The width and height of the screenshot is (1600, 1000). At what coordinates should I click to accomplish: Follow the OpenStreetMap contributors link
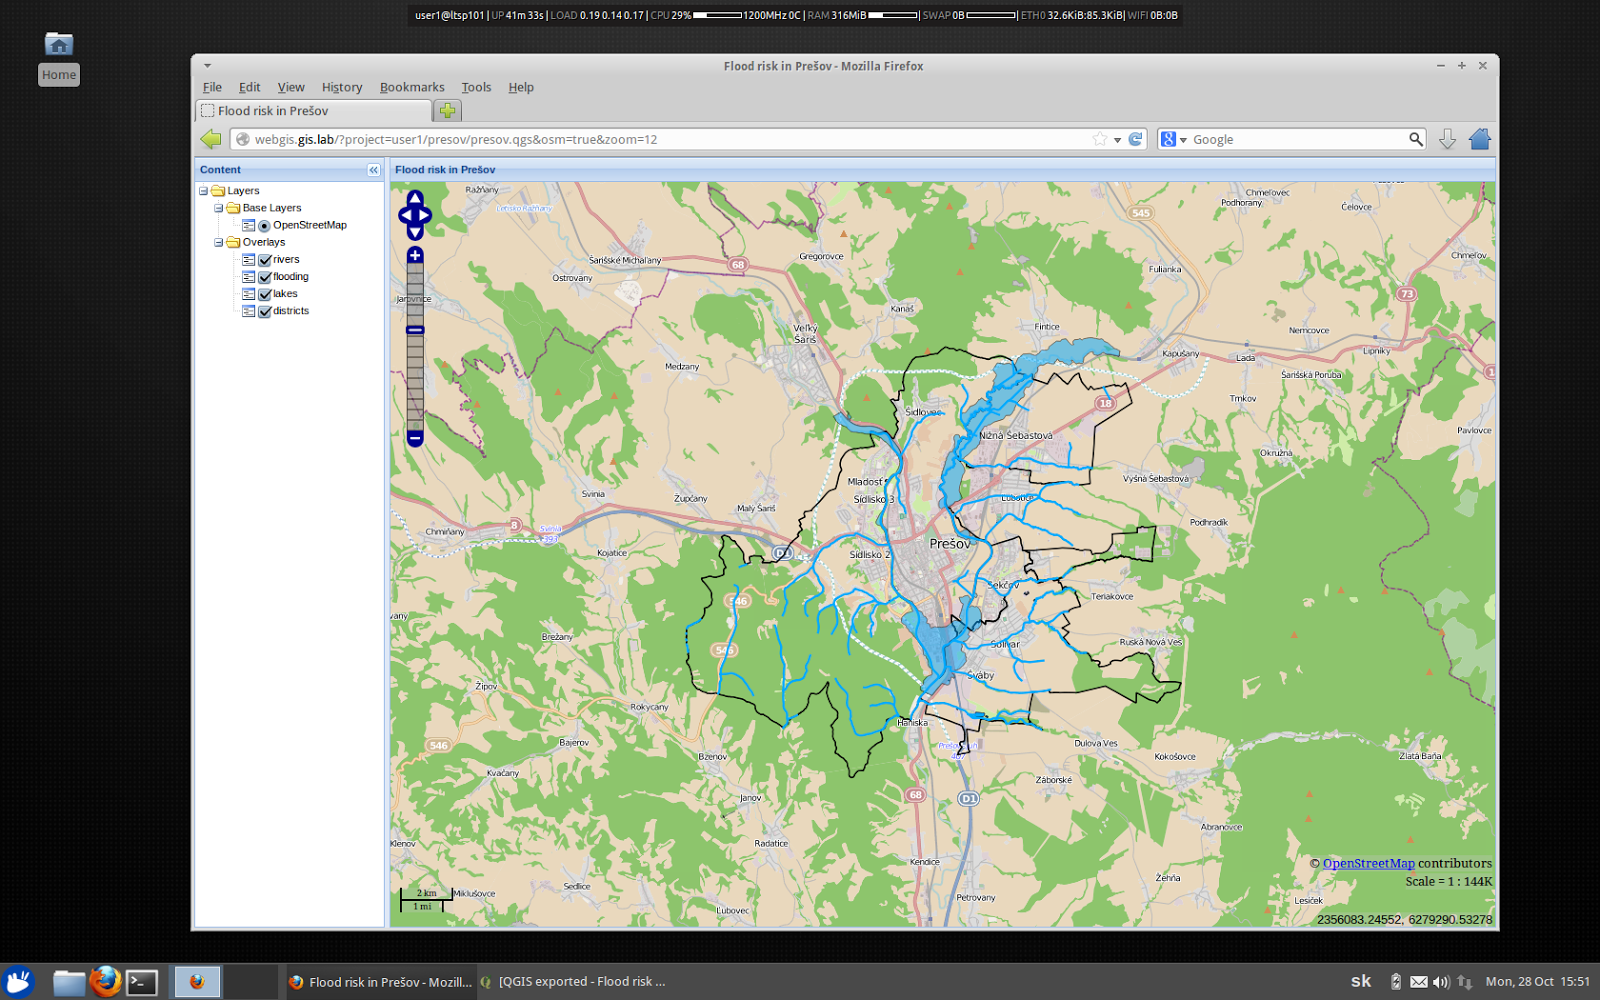pos(1369,862)
